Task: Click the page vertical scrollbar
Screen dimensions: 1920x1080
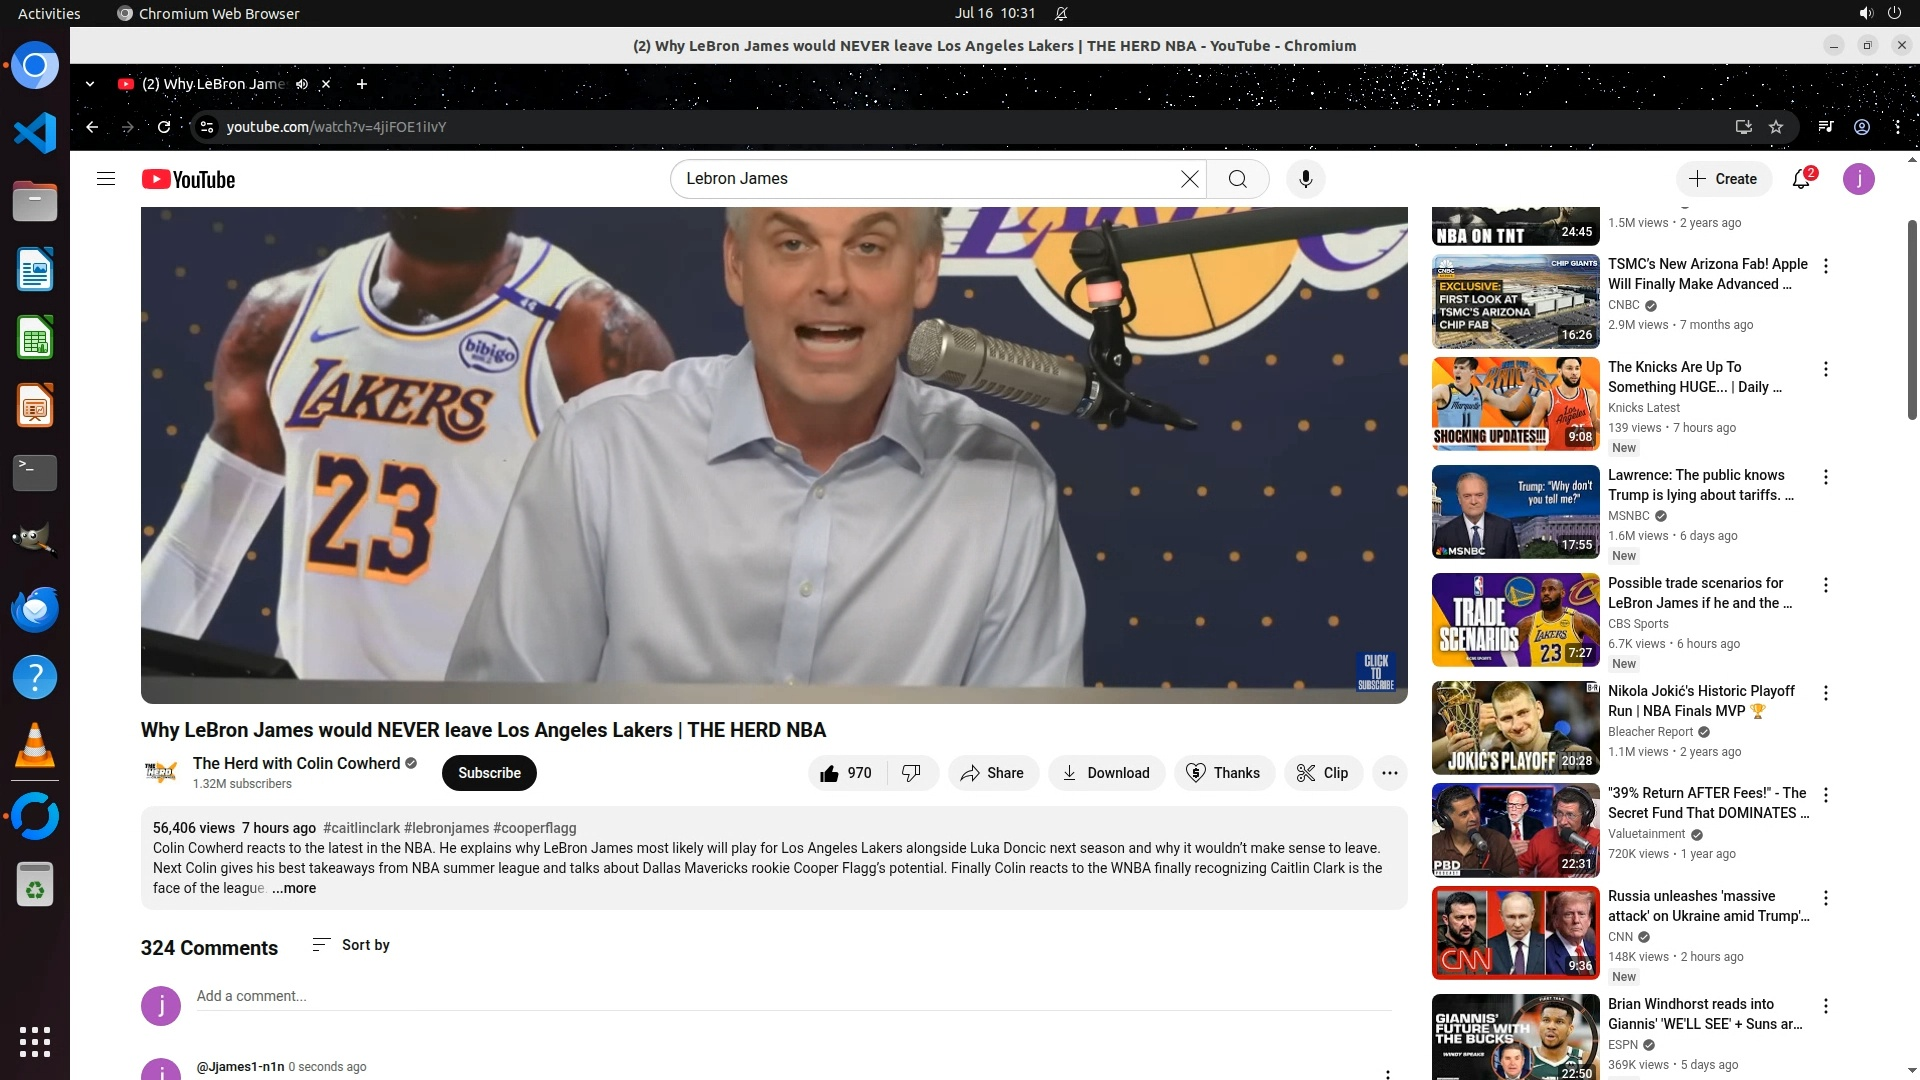Action: (1912, 320)
